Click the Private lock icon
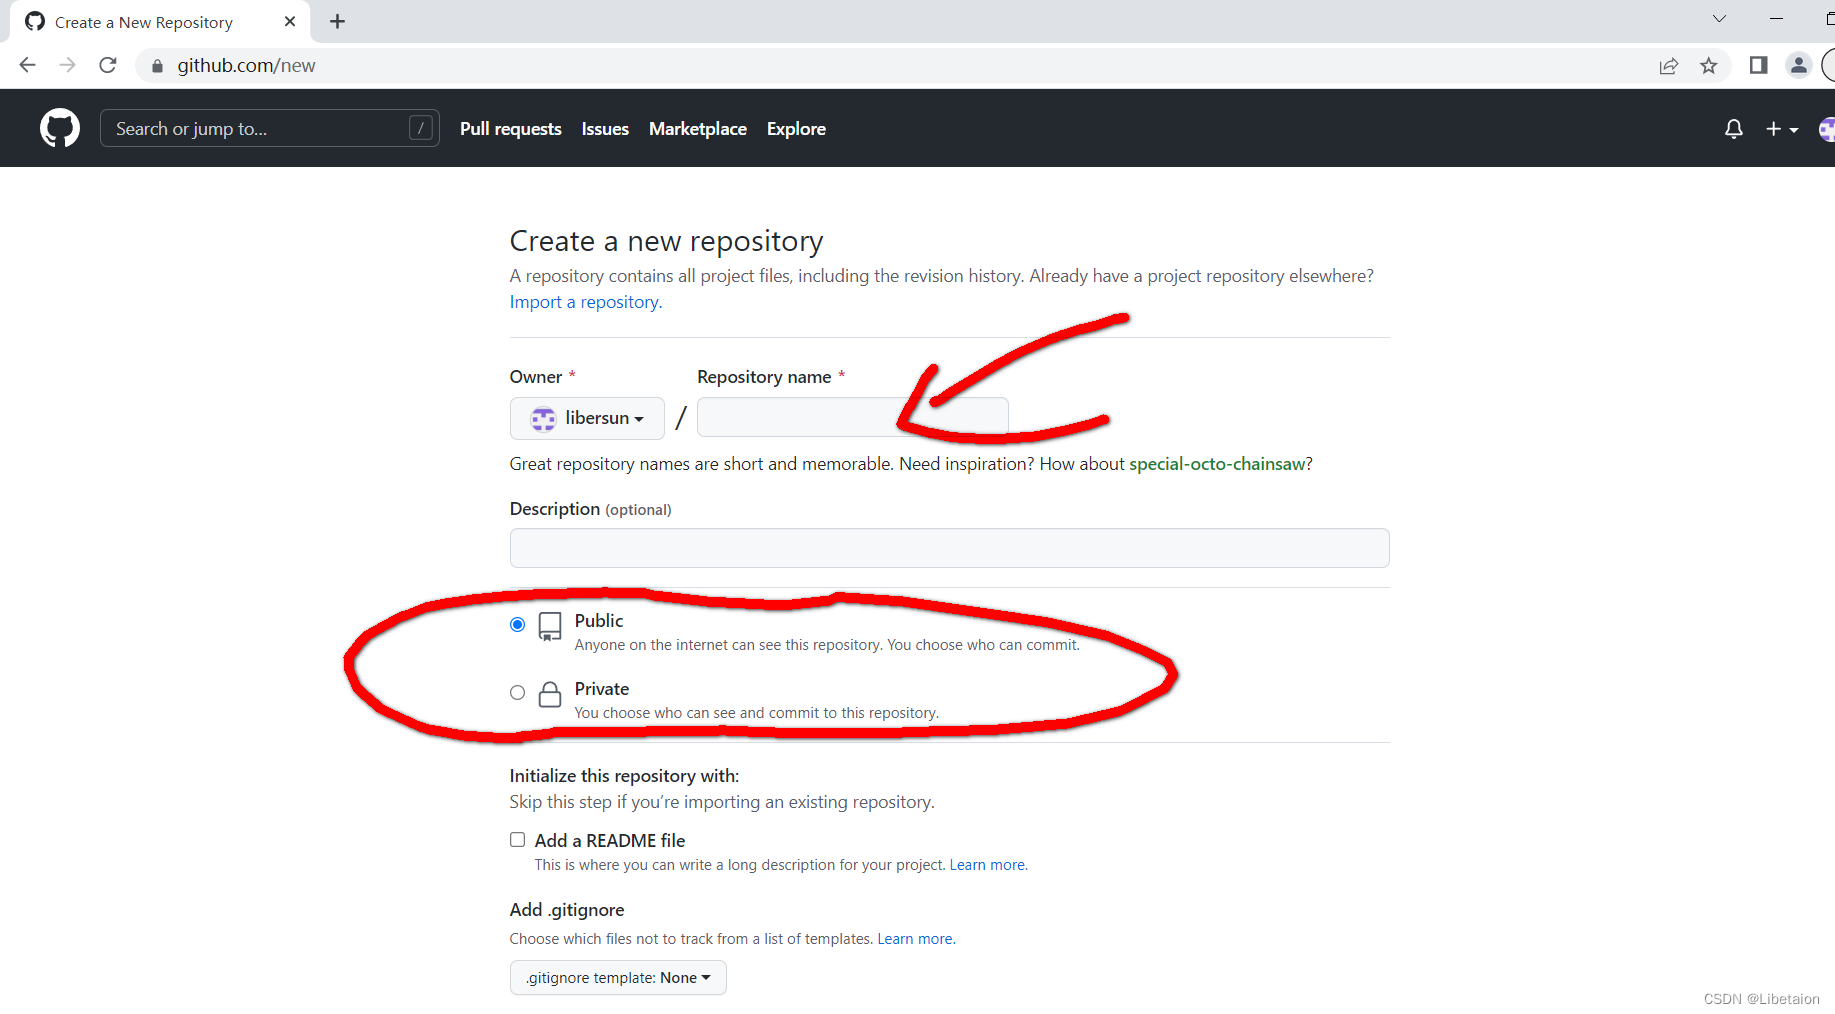Image resolution: width=1835 pixels, height=1014 pixels. coord(550,695)
